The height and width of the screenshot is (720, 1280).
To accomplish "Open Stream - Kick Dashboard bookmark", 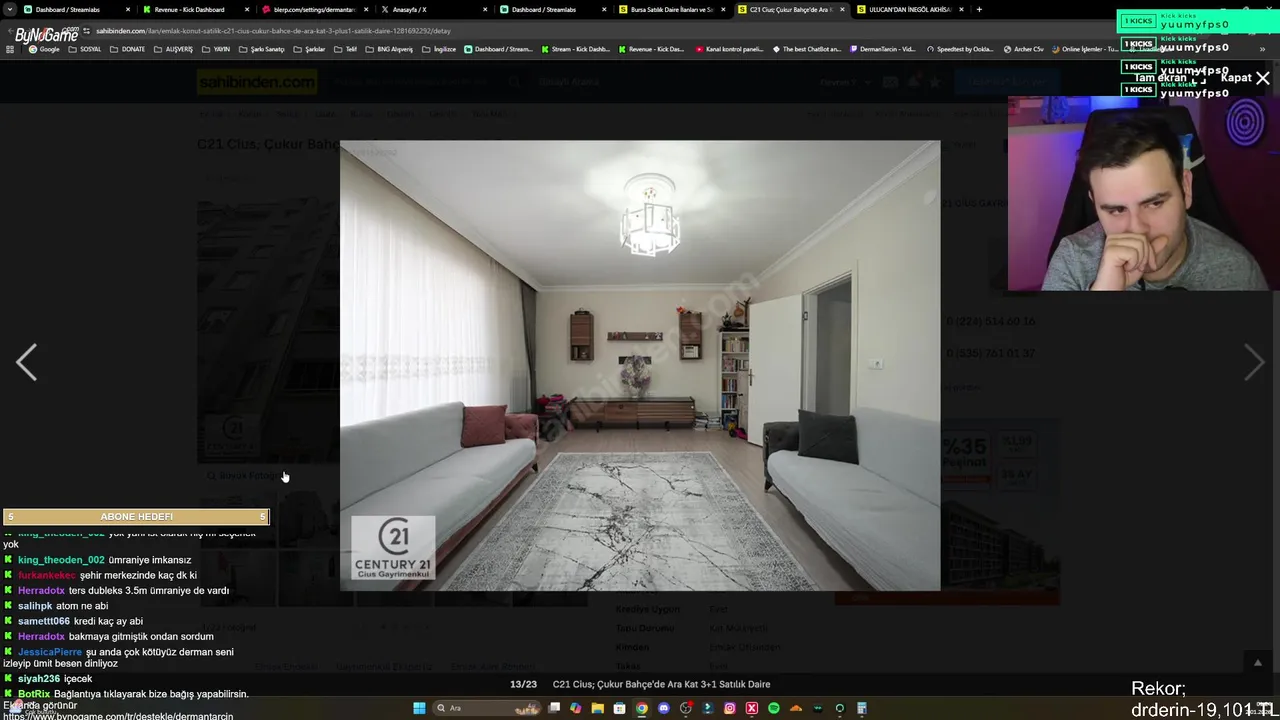I will tap(575, 49).
